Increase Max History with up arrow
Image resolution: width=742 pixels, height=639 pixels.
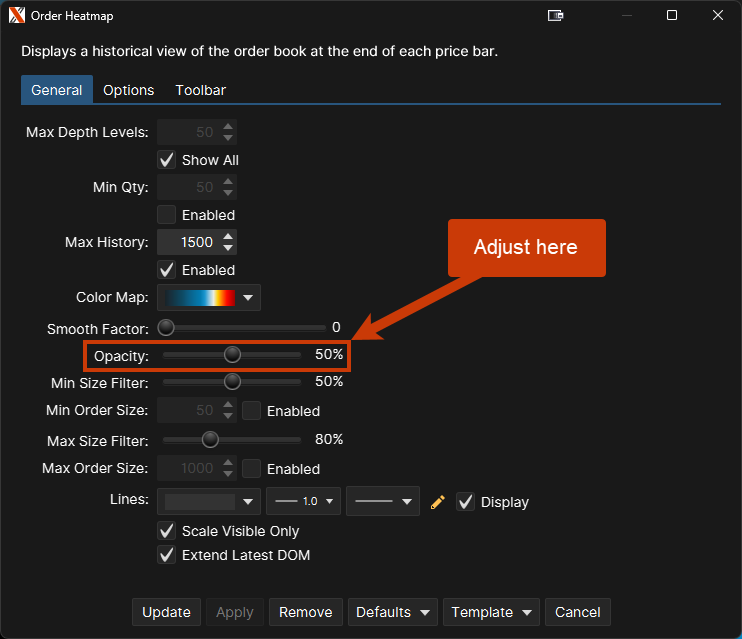point(229,237)
